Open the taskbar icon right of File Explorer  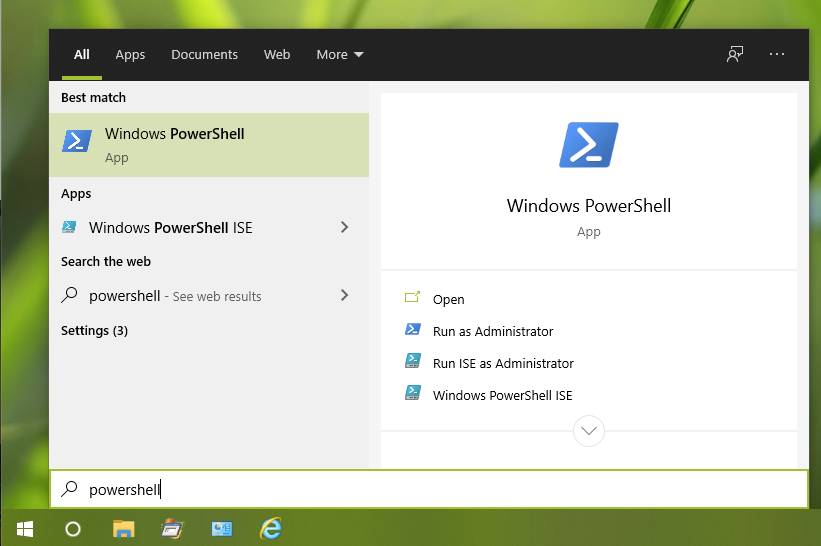click(172, 529)
